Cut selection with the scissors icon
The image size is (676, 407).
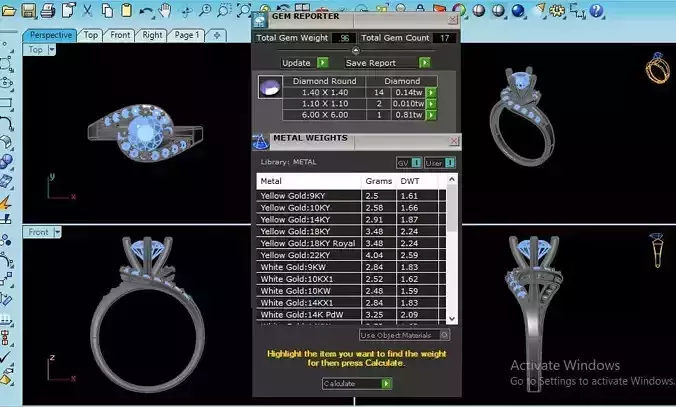point(88,10)
